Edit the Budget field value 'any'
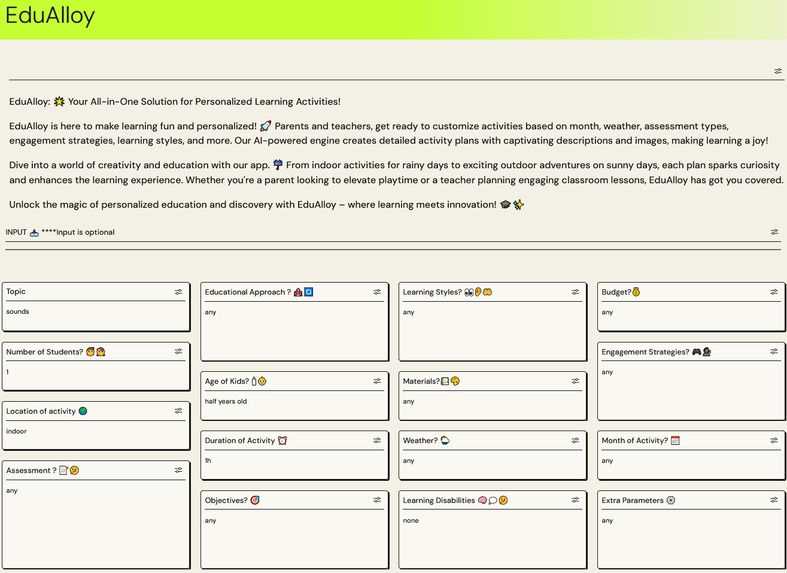This screenshot has width=787, height=573. pos(691,316)
